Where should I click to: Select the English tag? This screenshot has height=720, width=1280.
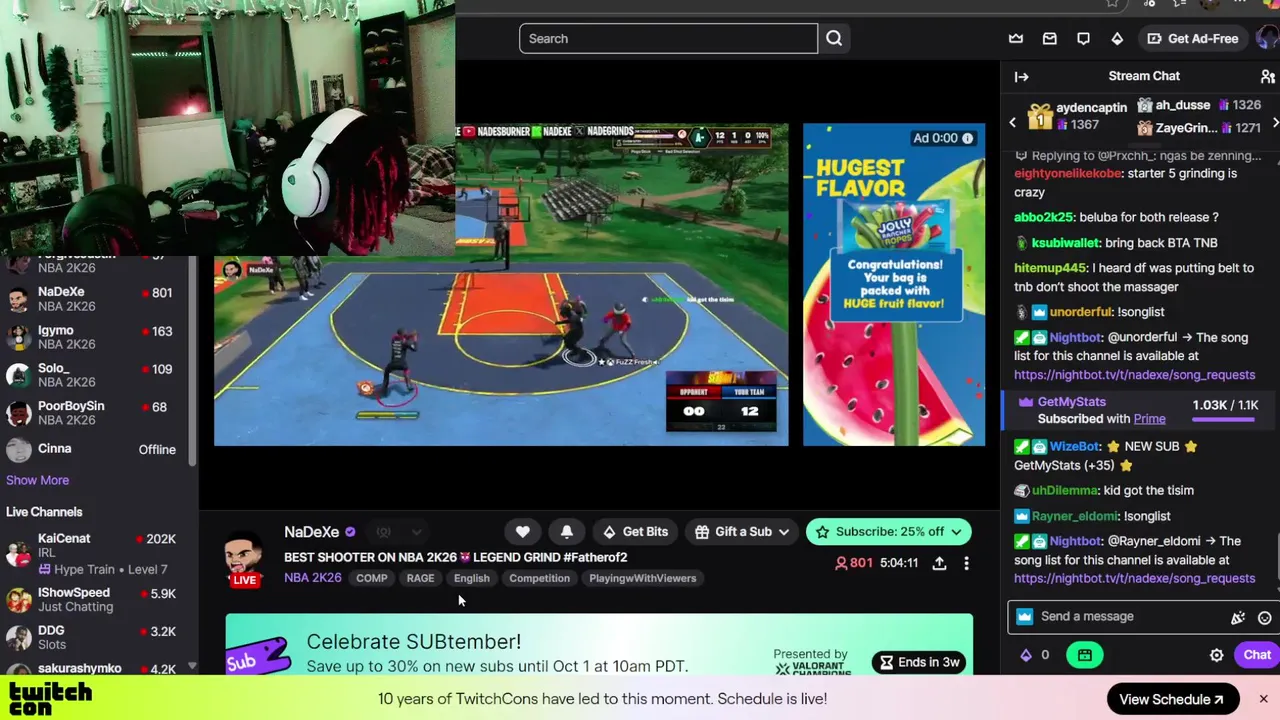point(471,578)
